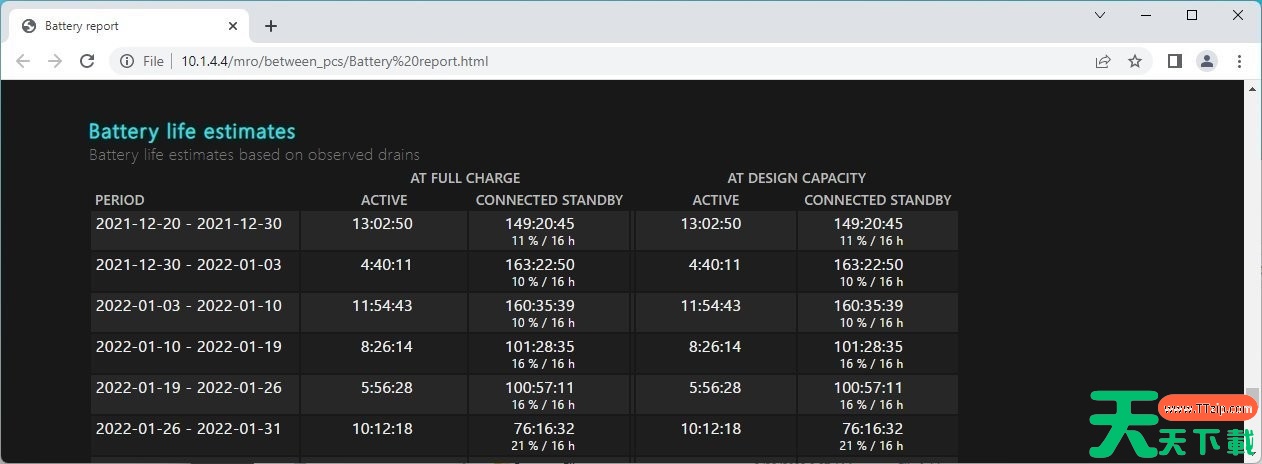Image resolution: width=1262 pixels, height=464 pixels.
Task: Toggle the browser side panel
Action: [x=1175, y=61]
